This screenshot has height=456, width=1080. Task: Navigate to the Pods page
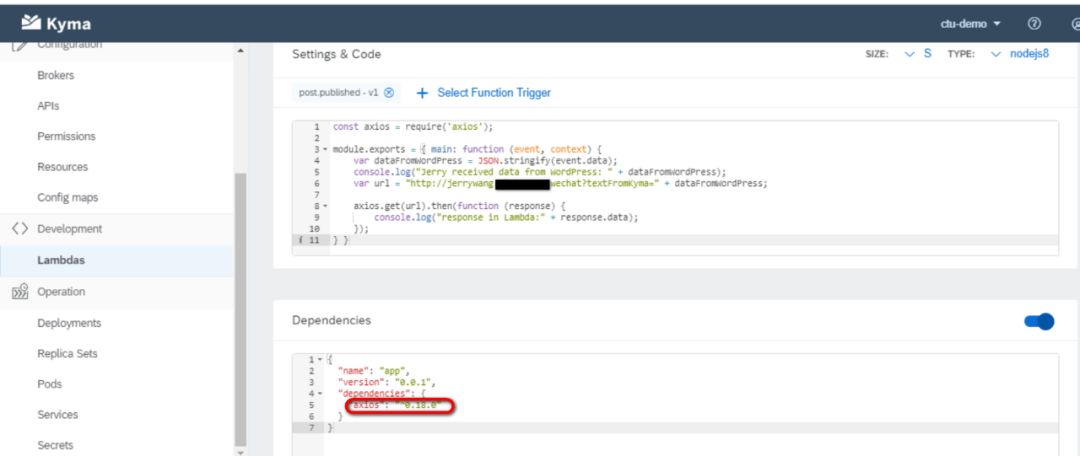[50, 384]
